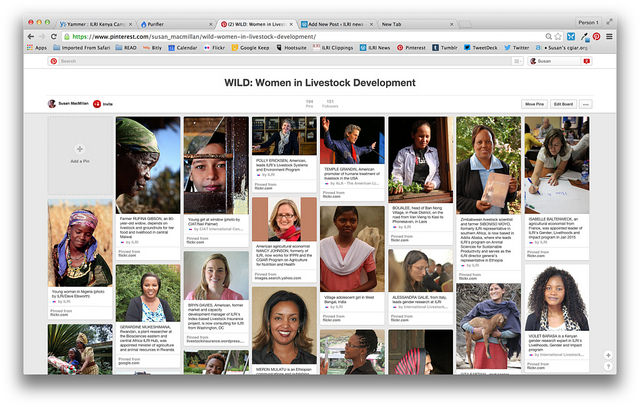The height and width of the screenshot is (407, 640).
Task: Click the fullscreen arrows icon at top right
Action: [x=609, y=22]
